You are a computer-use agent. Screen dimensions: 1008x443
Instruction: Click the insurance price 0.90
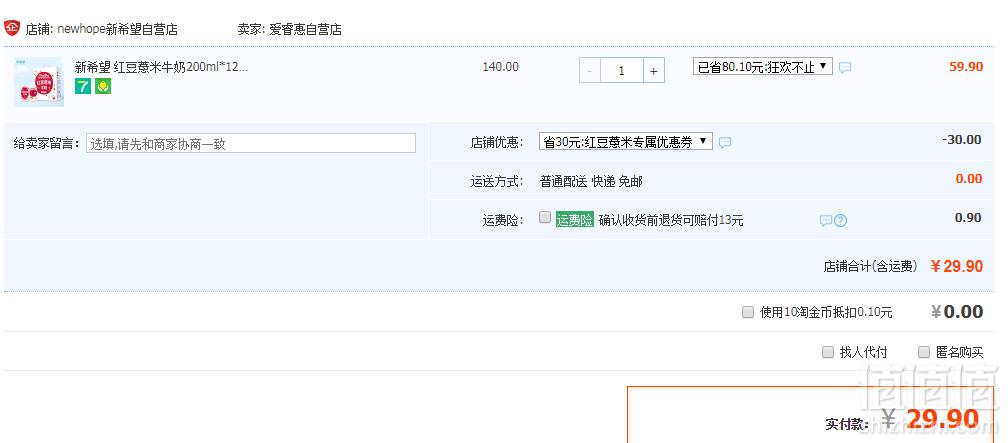(968, 218)
